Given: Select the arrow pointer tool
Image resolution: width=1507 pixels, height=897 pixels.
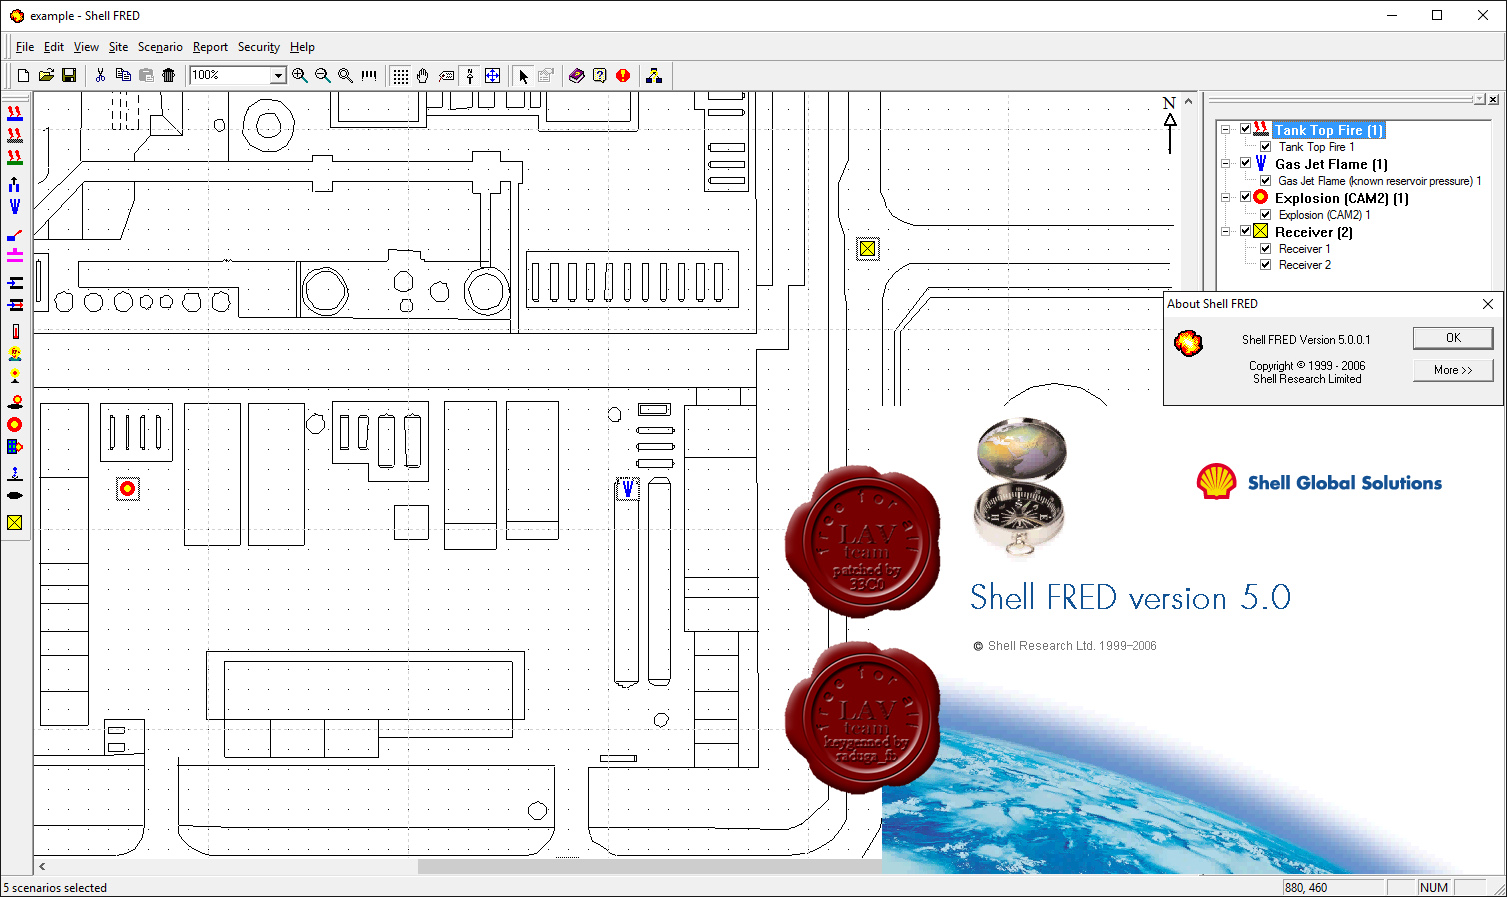Looking at the screenshot, I should (x=523, y=76).
